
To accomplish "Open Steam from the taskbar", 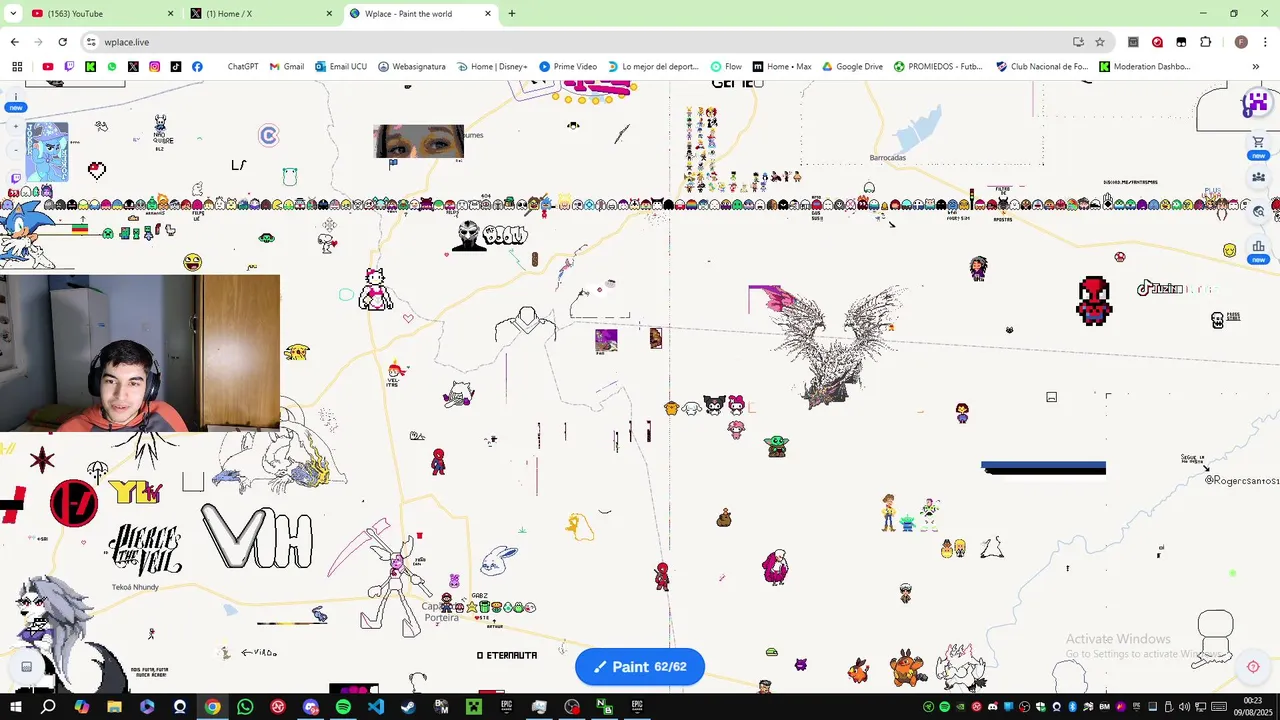I will (408, 707).
